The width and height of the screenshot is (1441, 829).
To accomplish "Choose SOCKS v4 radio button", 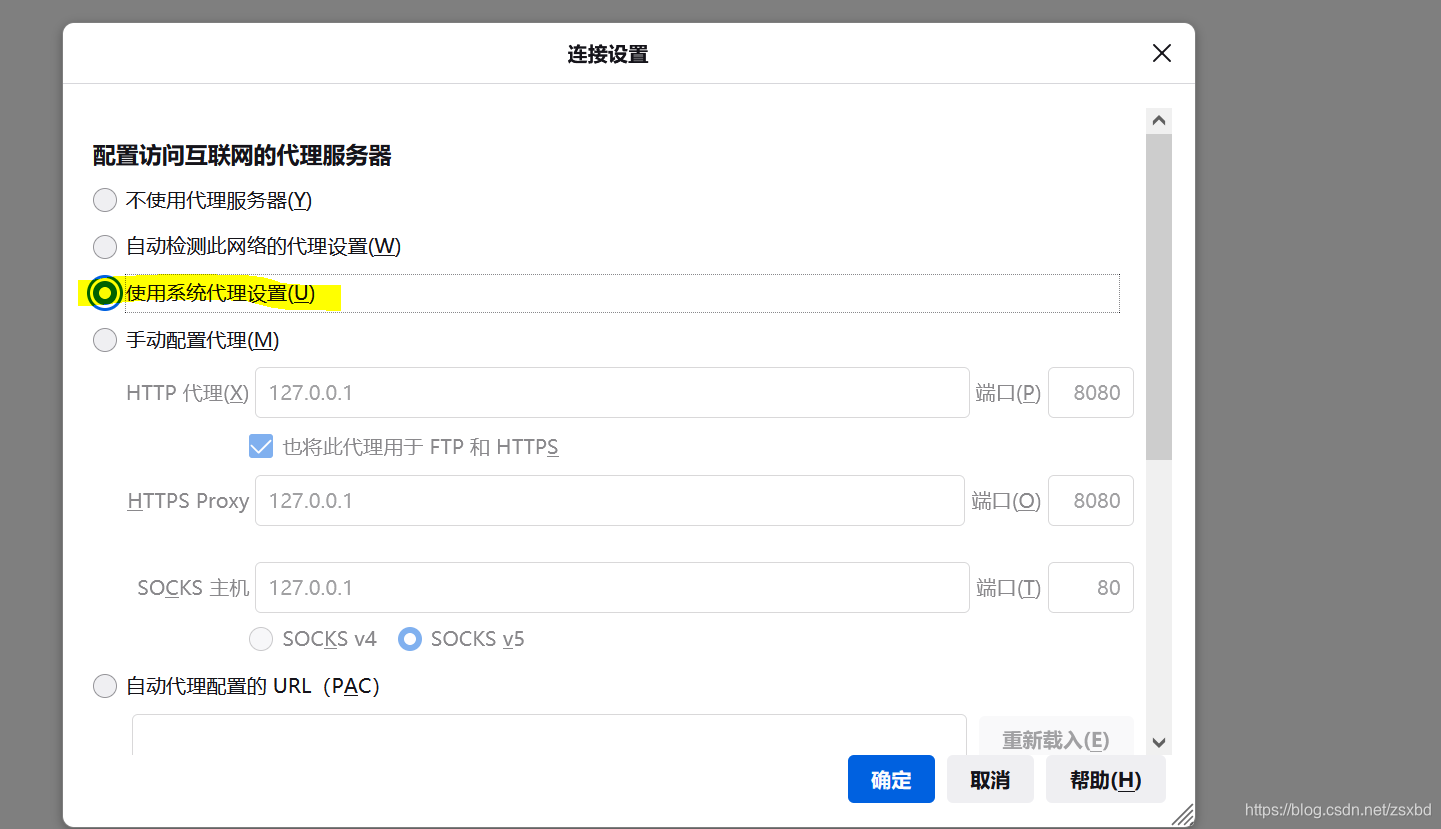I will pyautogui.click(x=260, y=639).
